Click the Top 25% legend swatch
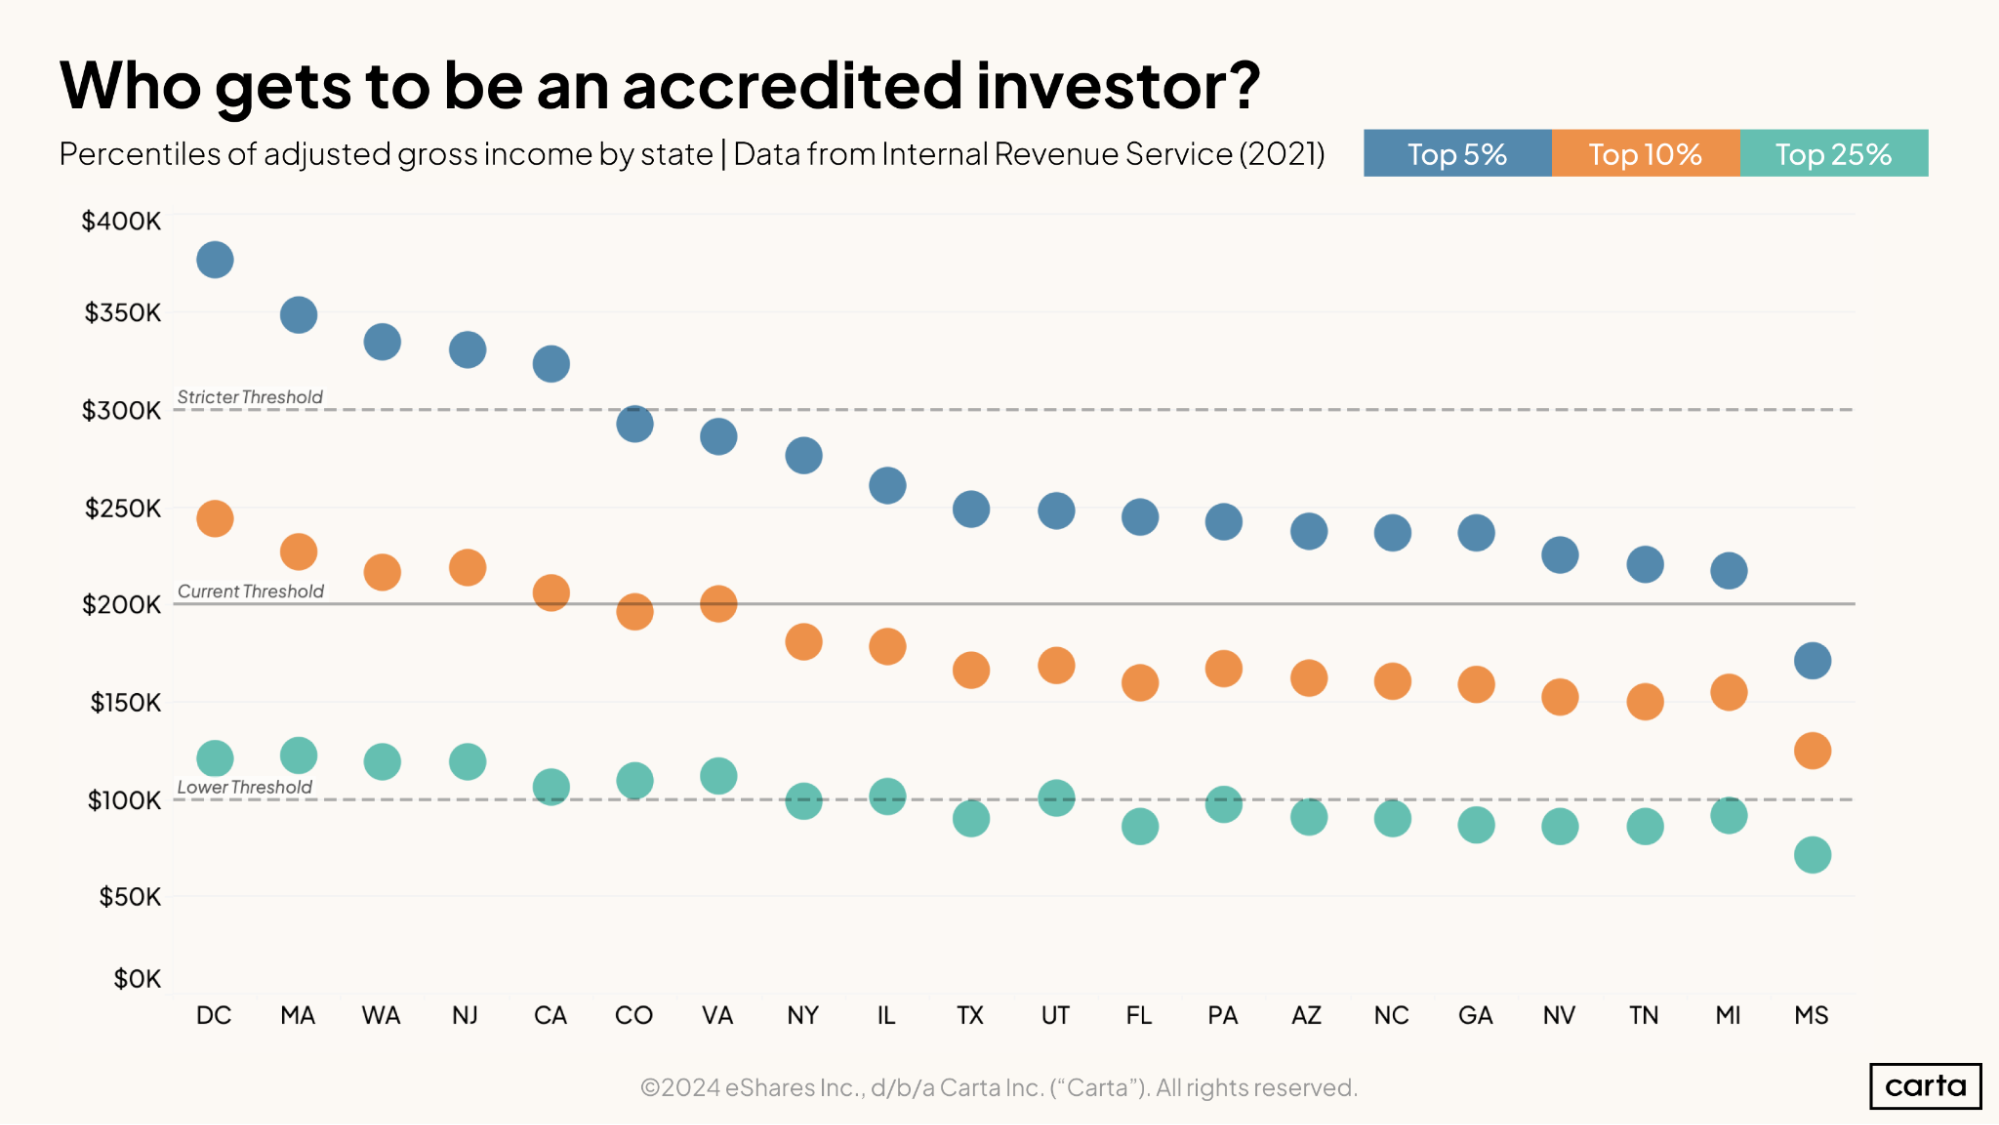Viewport: 1999px width, 1125px height. point(1834,153)
